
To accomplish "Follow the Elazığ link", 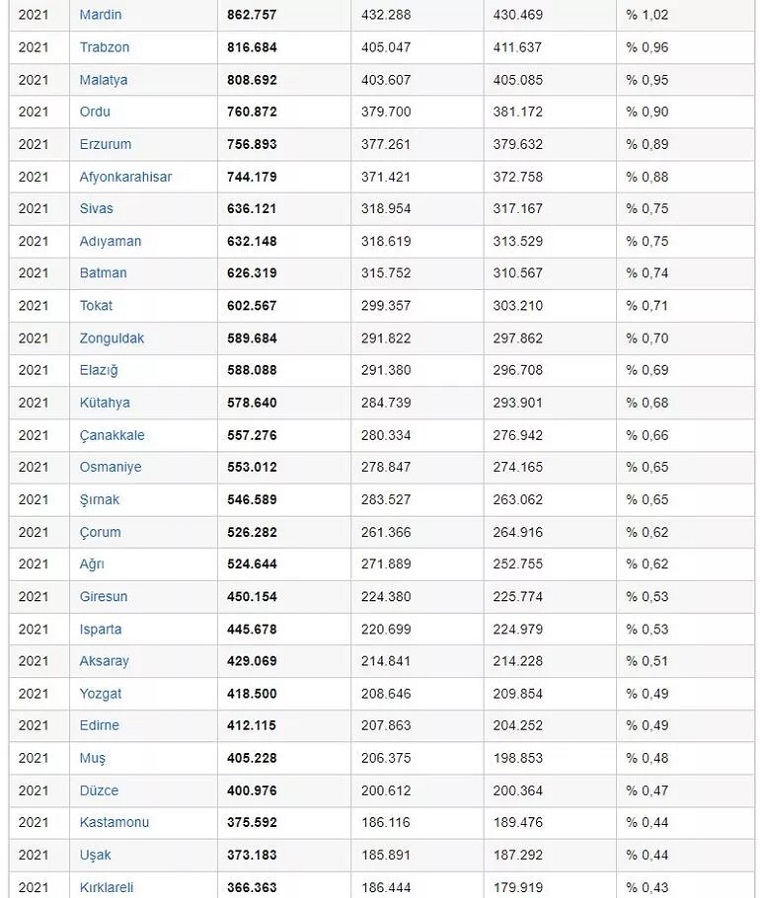I will pos(98,370).
